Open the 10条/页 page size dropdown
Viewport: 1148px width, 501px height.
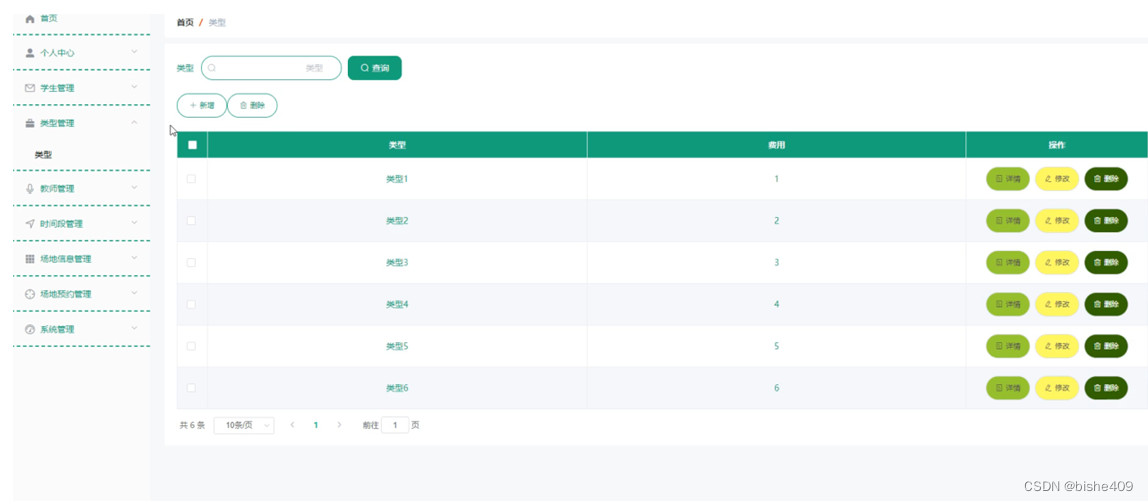click(244, 425)
